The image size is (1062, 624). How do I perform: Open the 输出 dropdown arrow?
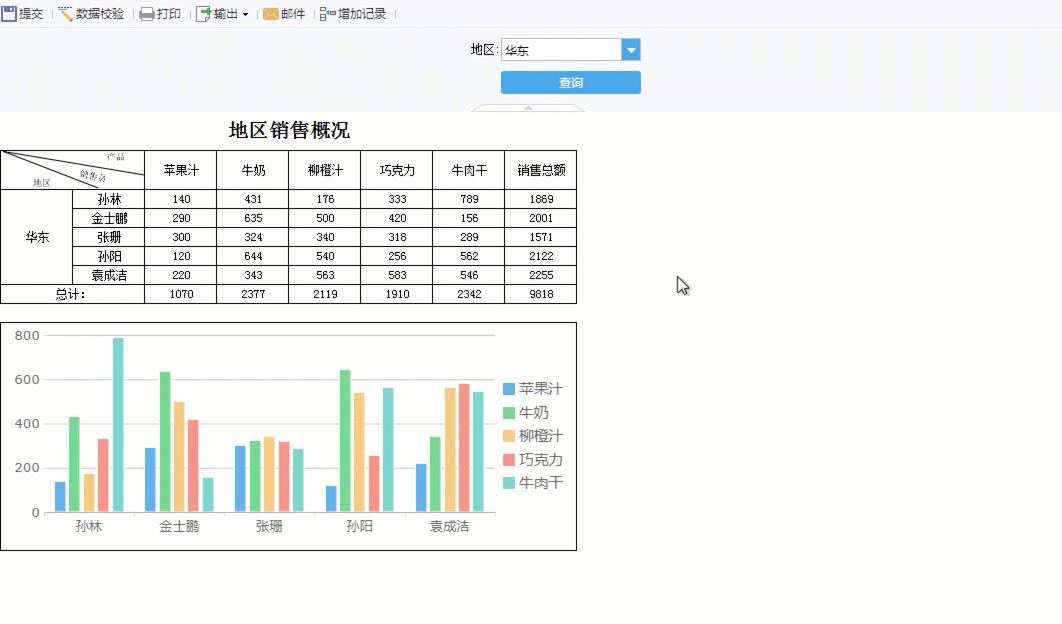245,15
